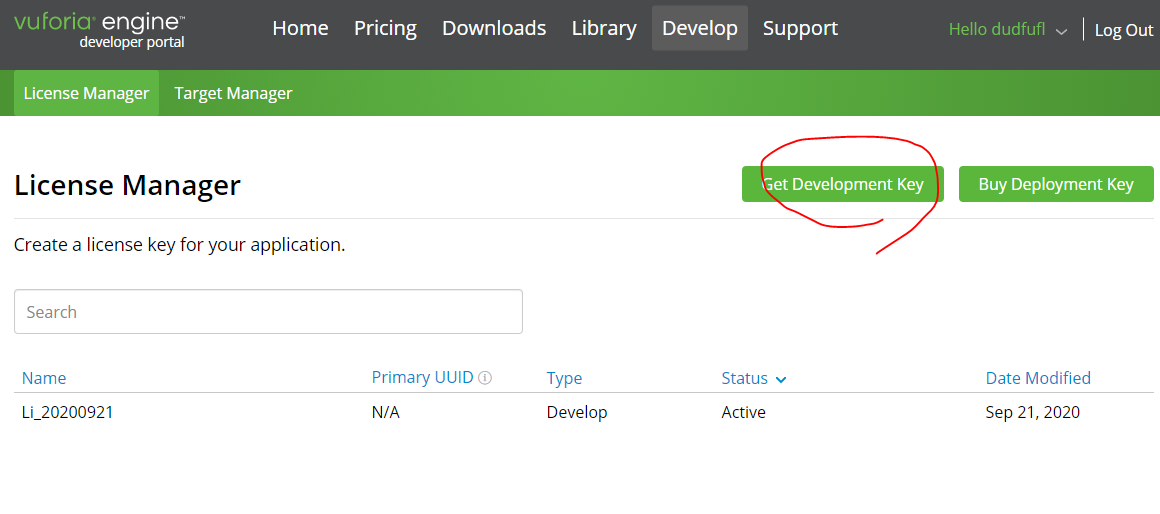Sort licenses by Name column
This screenshot has width=1160, height=514.
point(44,378)
